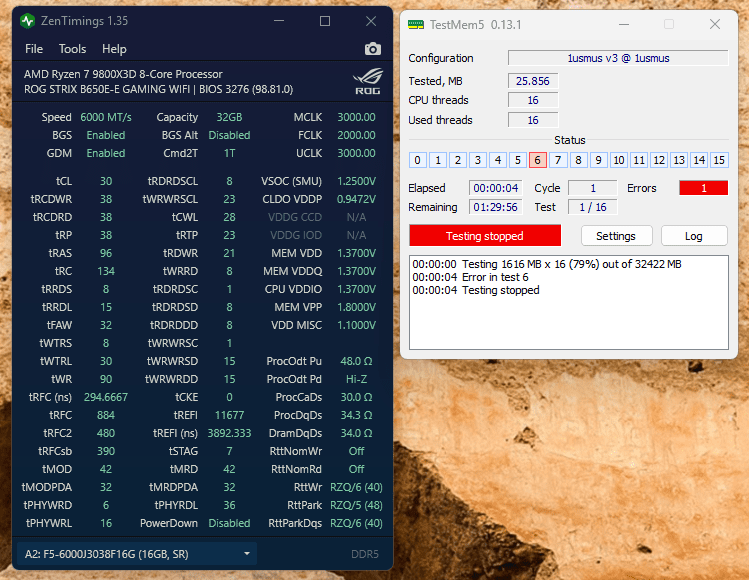Click the TestMem5 title bar icon
Viewport: 749px width, 580px height.
click(416, 25)
